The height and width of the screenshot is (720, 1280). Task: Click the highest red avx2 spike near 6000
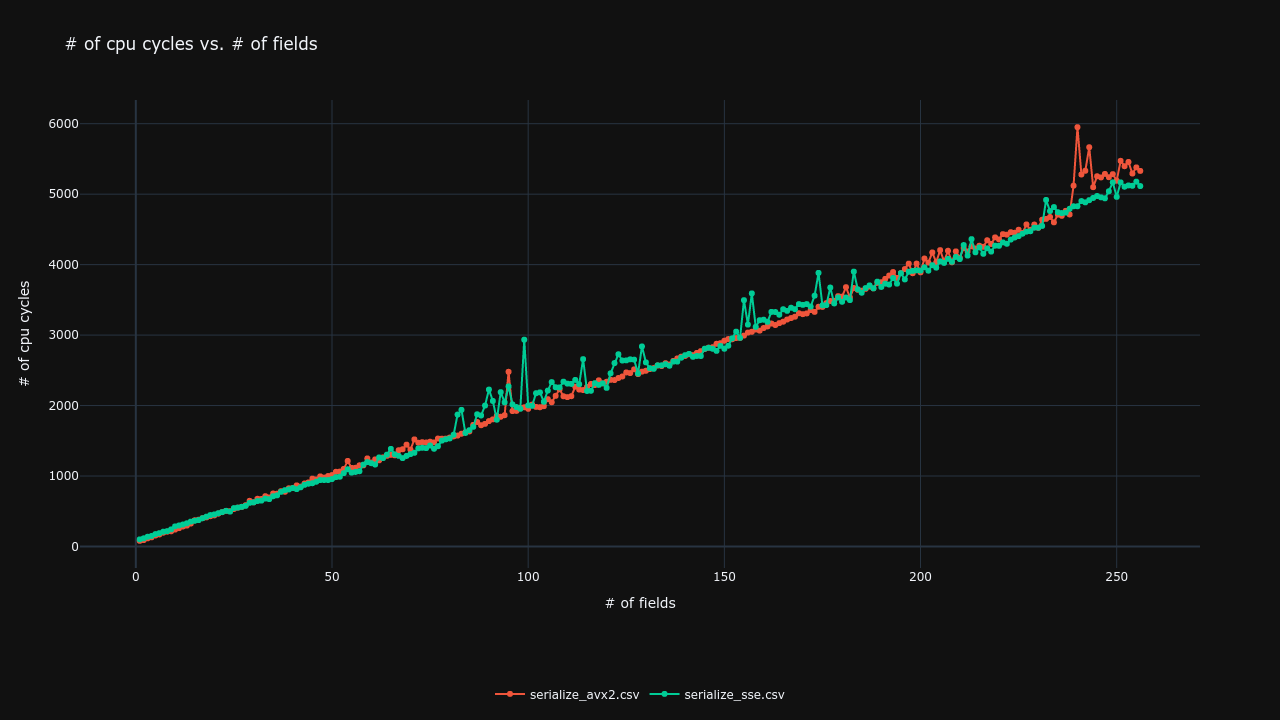pos(1077,127)
